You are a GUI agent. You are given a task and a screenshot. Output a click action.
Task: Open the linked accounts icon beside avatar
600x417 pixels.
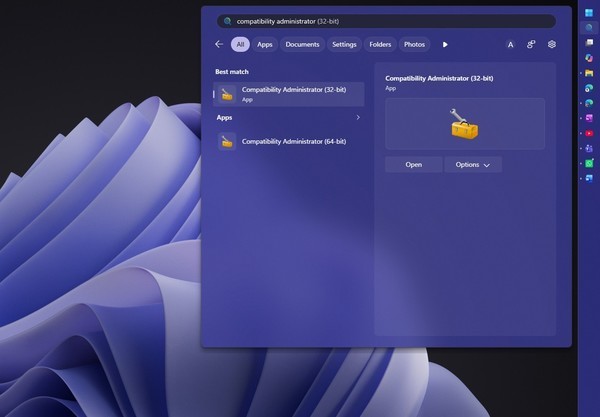(531, 44)
